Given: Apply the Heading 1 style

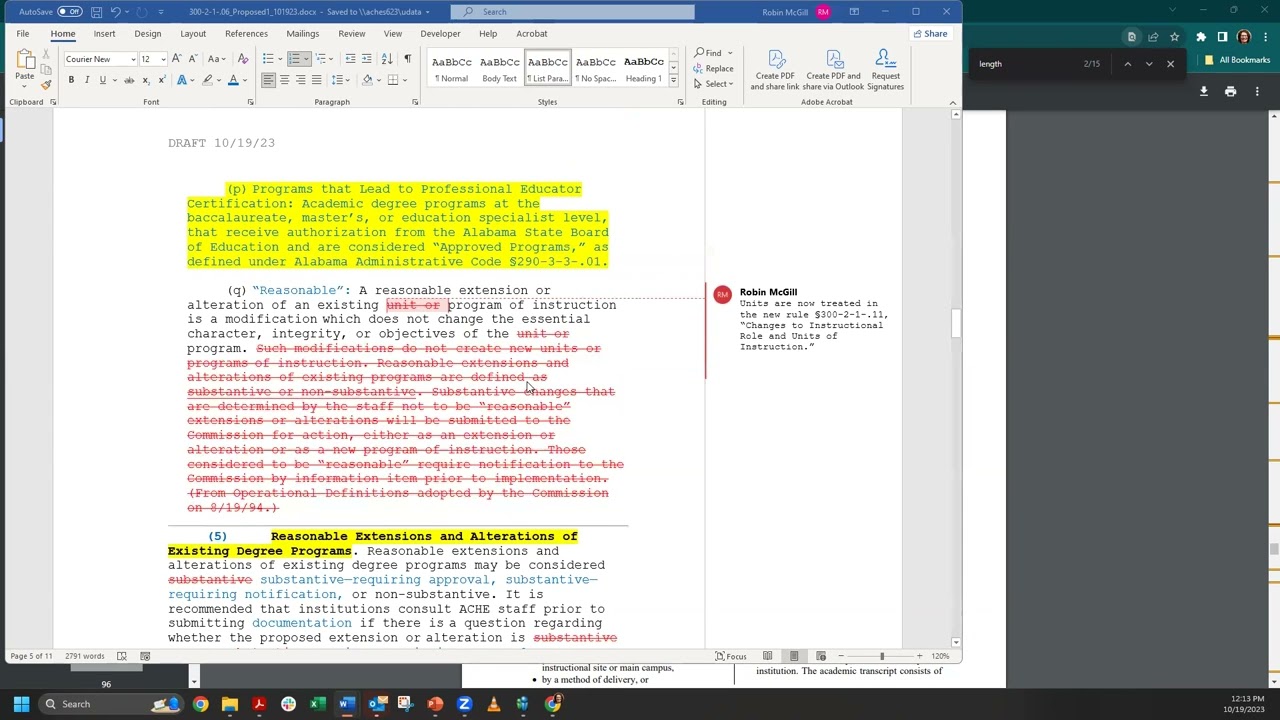Looking at the screenshot, I should tap(643, 68).
